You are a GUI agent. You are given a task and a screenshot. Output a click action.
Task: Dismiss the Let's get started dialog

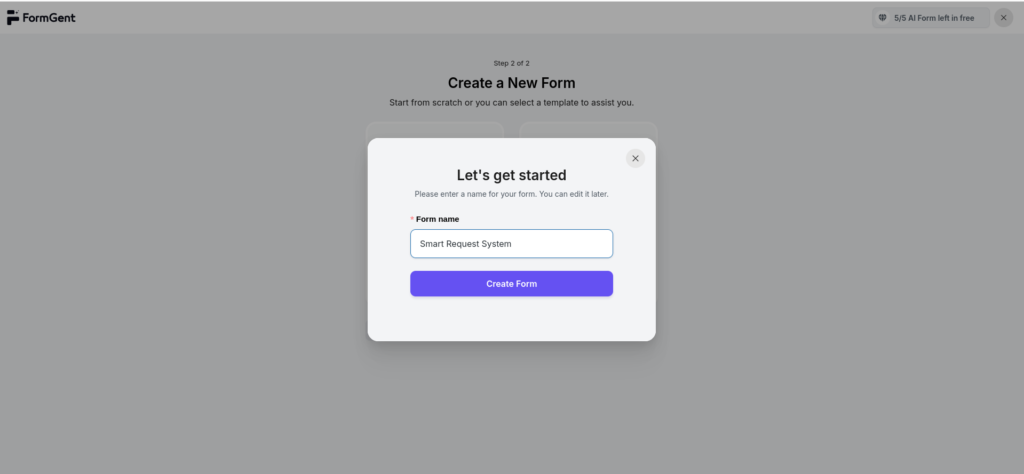click(635, 158)
